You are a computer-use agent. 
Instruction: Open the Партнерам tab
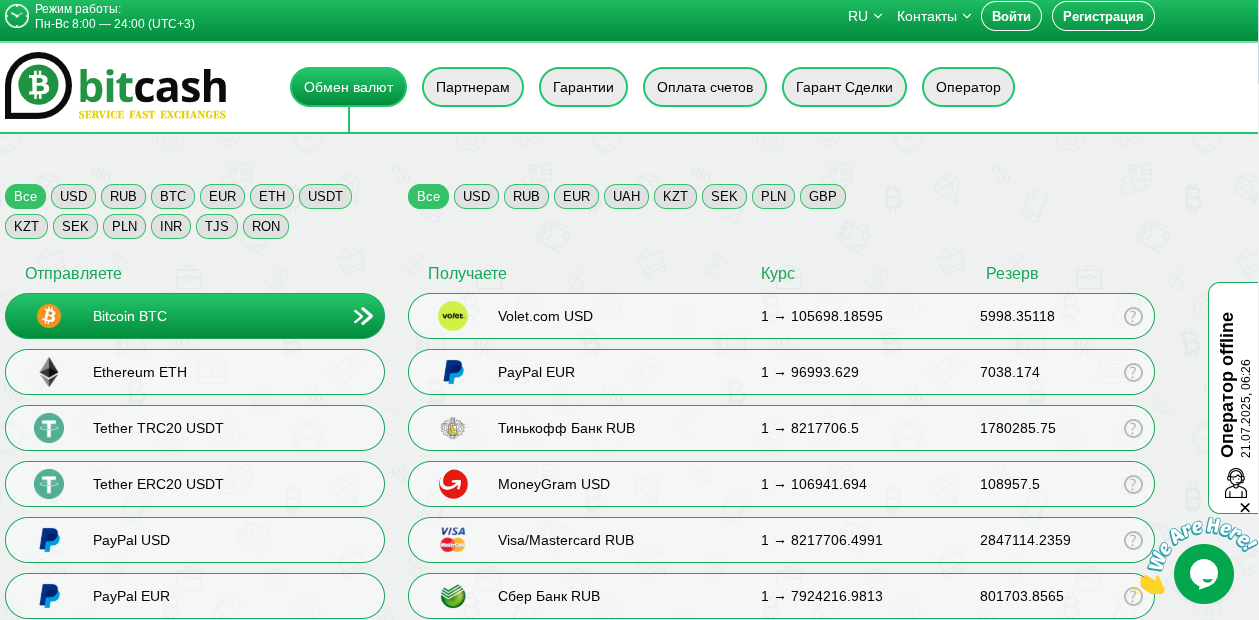(473, 87)
